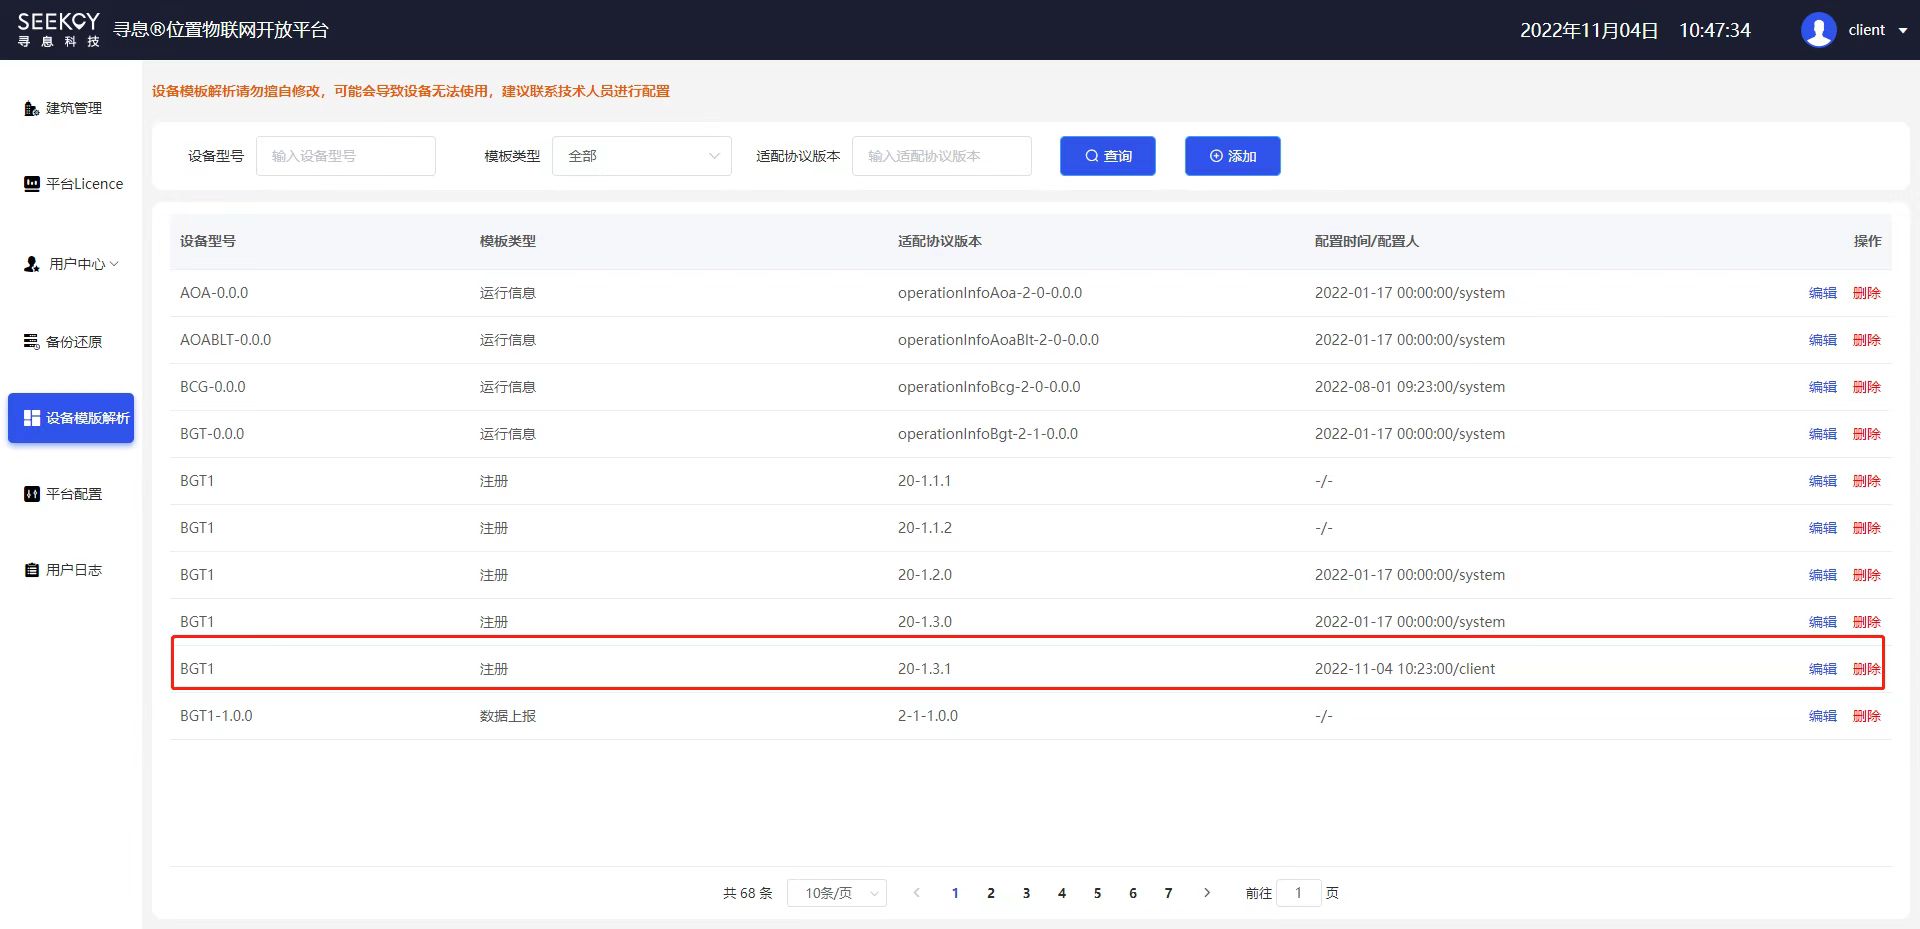This screenshot has height=929, width=1920.
Task: Click the 建筑管理 building icon in sidebar
Action: tap(32, 108)
